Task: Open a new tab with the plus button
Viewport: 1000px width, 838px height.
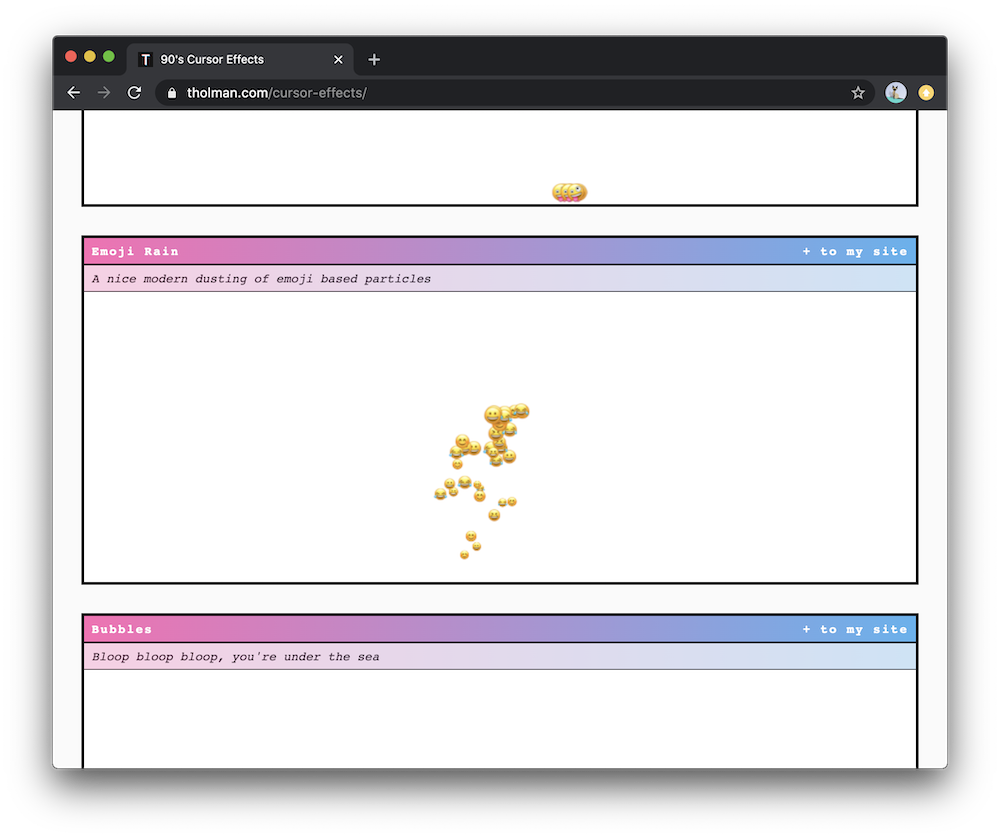Action: 374,59
